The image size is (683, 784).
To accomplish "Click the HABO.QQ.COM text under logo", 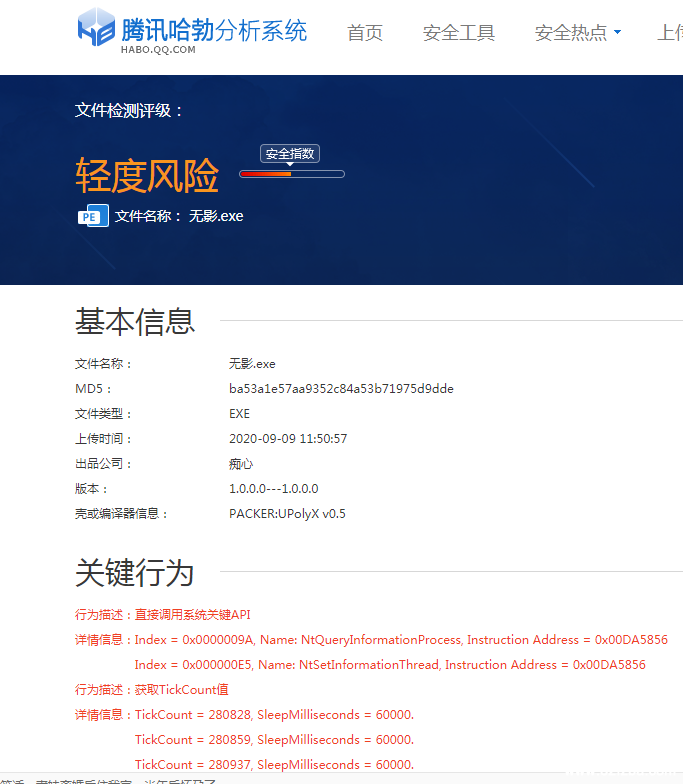I will [158, 48].
